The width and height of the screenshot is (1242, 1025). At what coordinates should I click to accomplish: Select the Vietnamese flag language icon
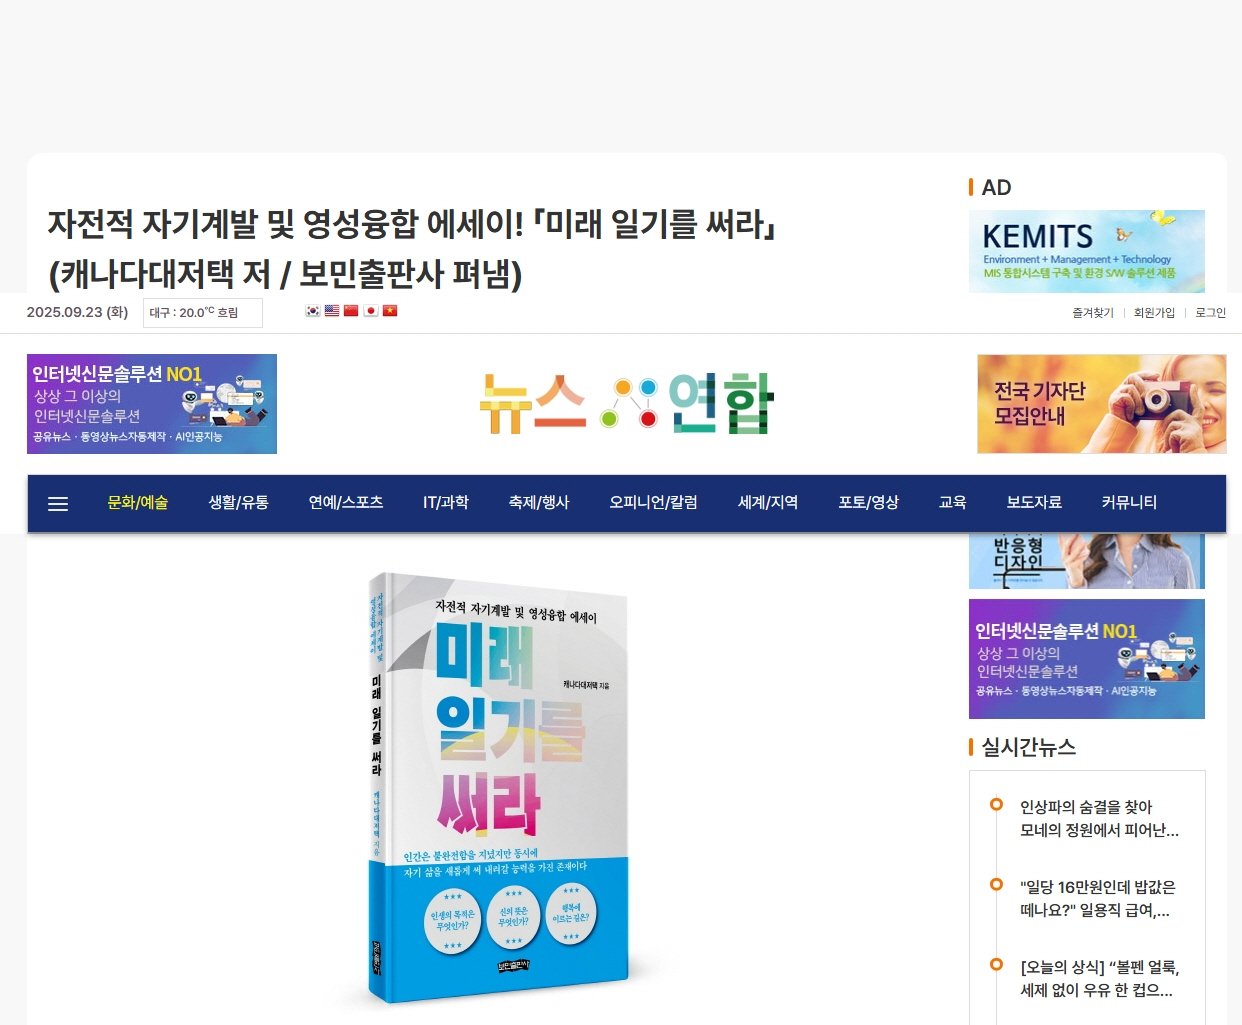(x=390, y=311)
